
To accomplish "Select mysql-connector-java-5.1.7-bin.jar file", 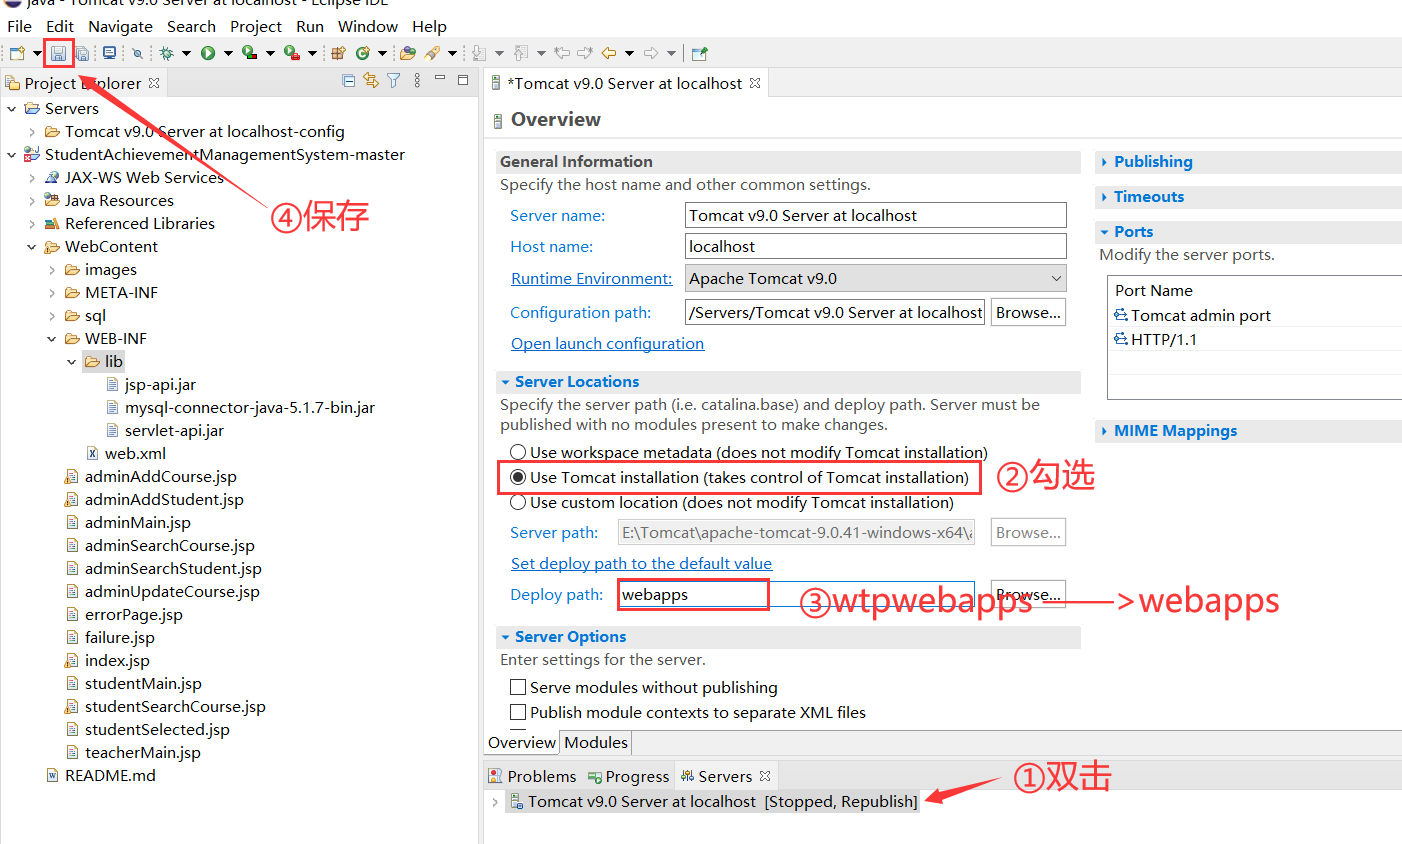I will coord(240,407).
